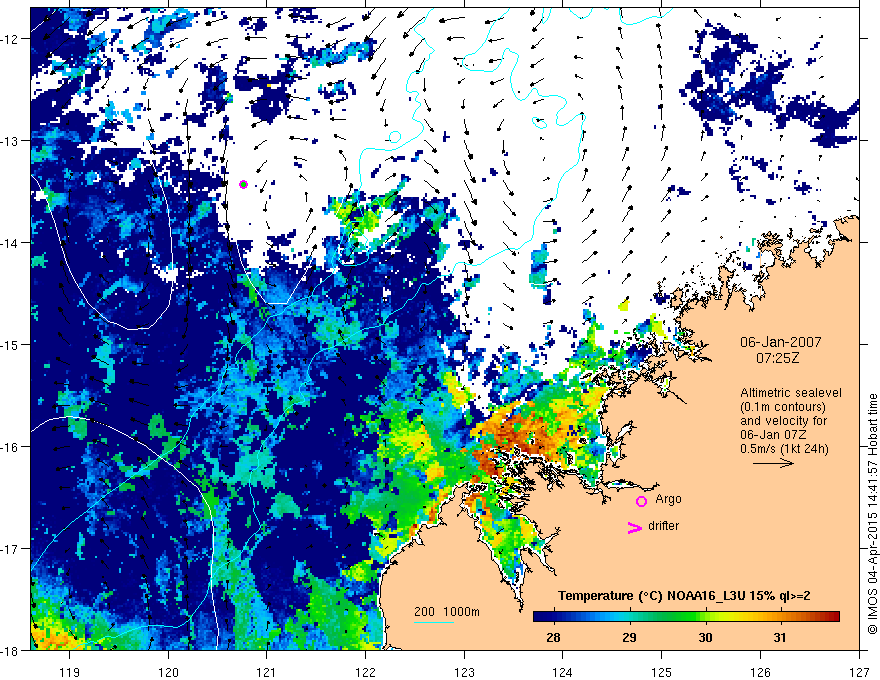Screen dimensions: 880x680
Task: Click the 28 value on temperature scale
Action: pyautogui.click(x=553, y=637)
